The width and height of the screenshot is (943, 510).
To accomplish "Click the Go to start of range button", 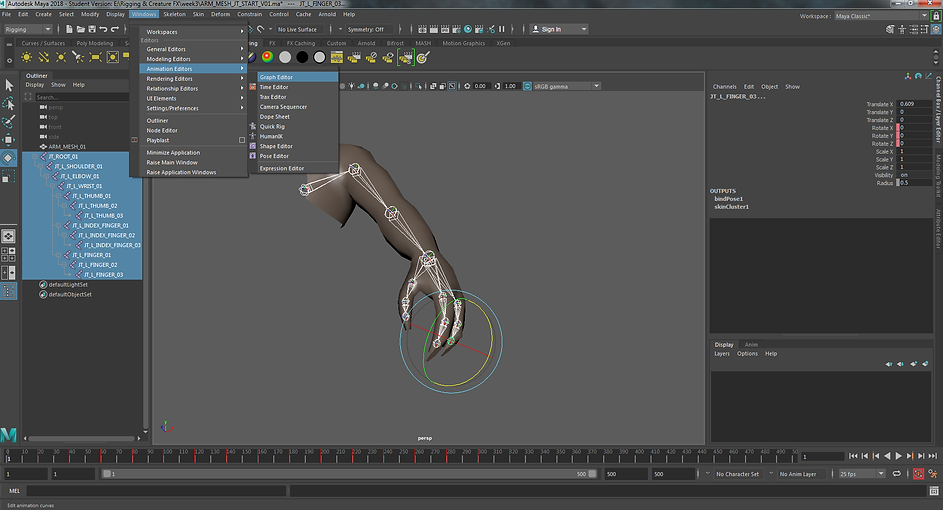I will click(x=853, y=456).
